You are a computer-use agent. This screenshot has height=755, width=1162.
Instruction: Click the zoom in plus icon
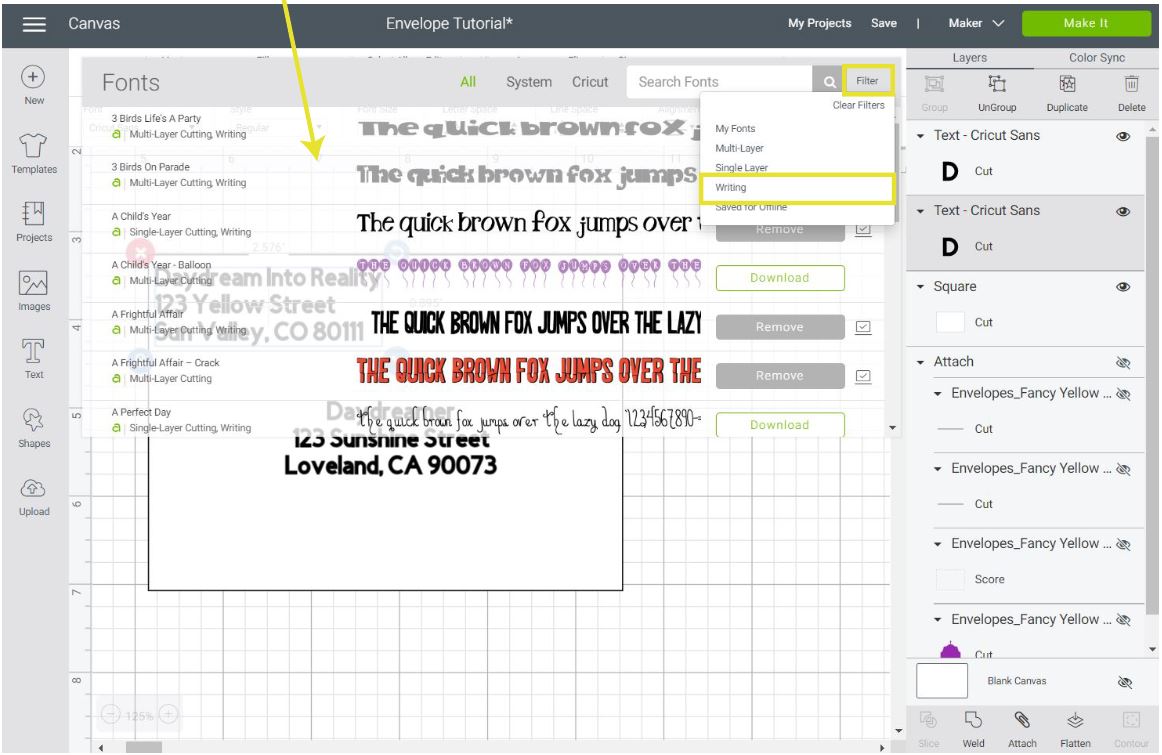click(169, 714)
